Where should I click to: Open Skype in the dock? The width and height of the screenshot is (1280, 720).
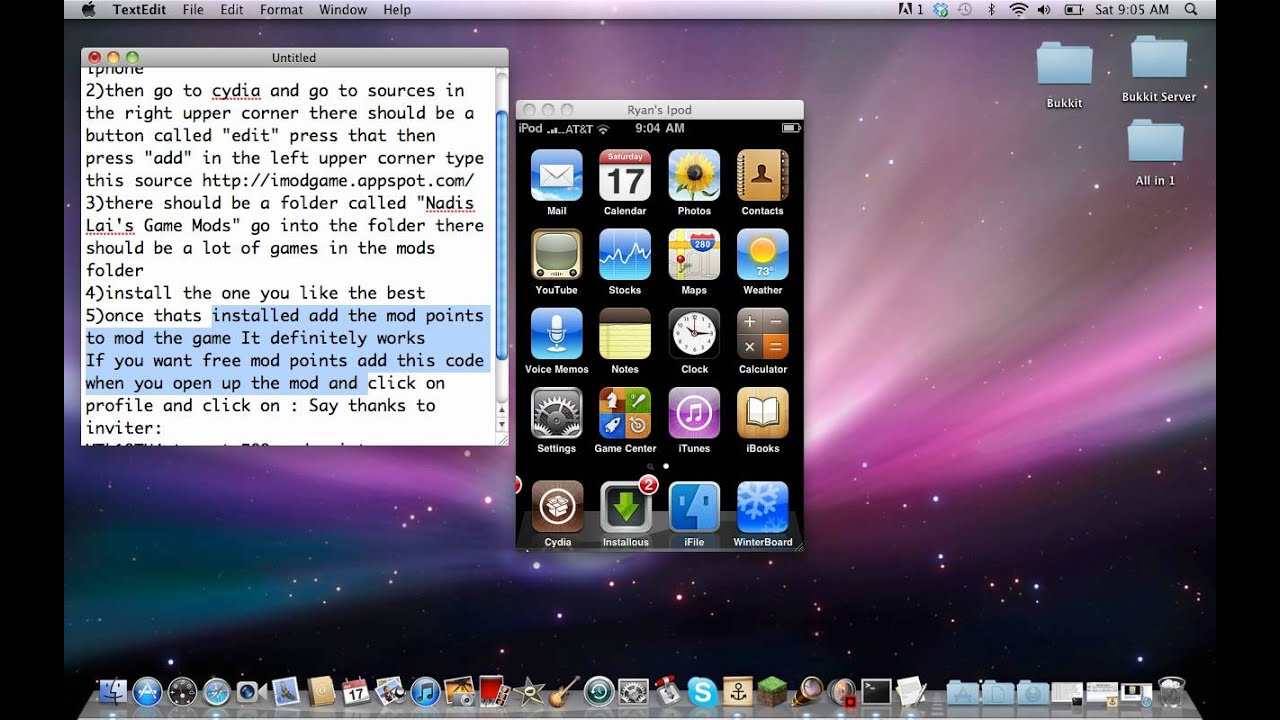point(703,692)
